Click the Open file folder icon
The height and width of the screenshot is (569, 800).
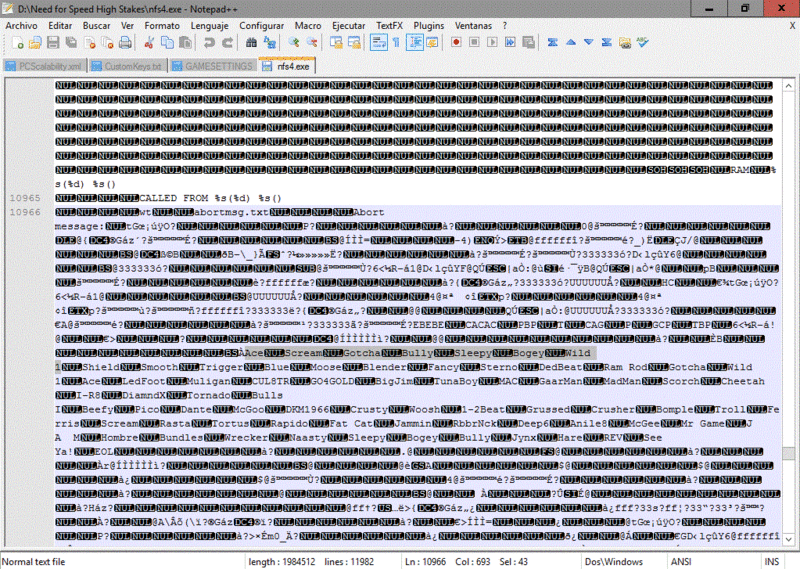pyautogui.click(x=35, y=43)
